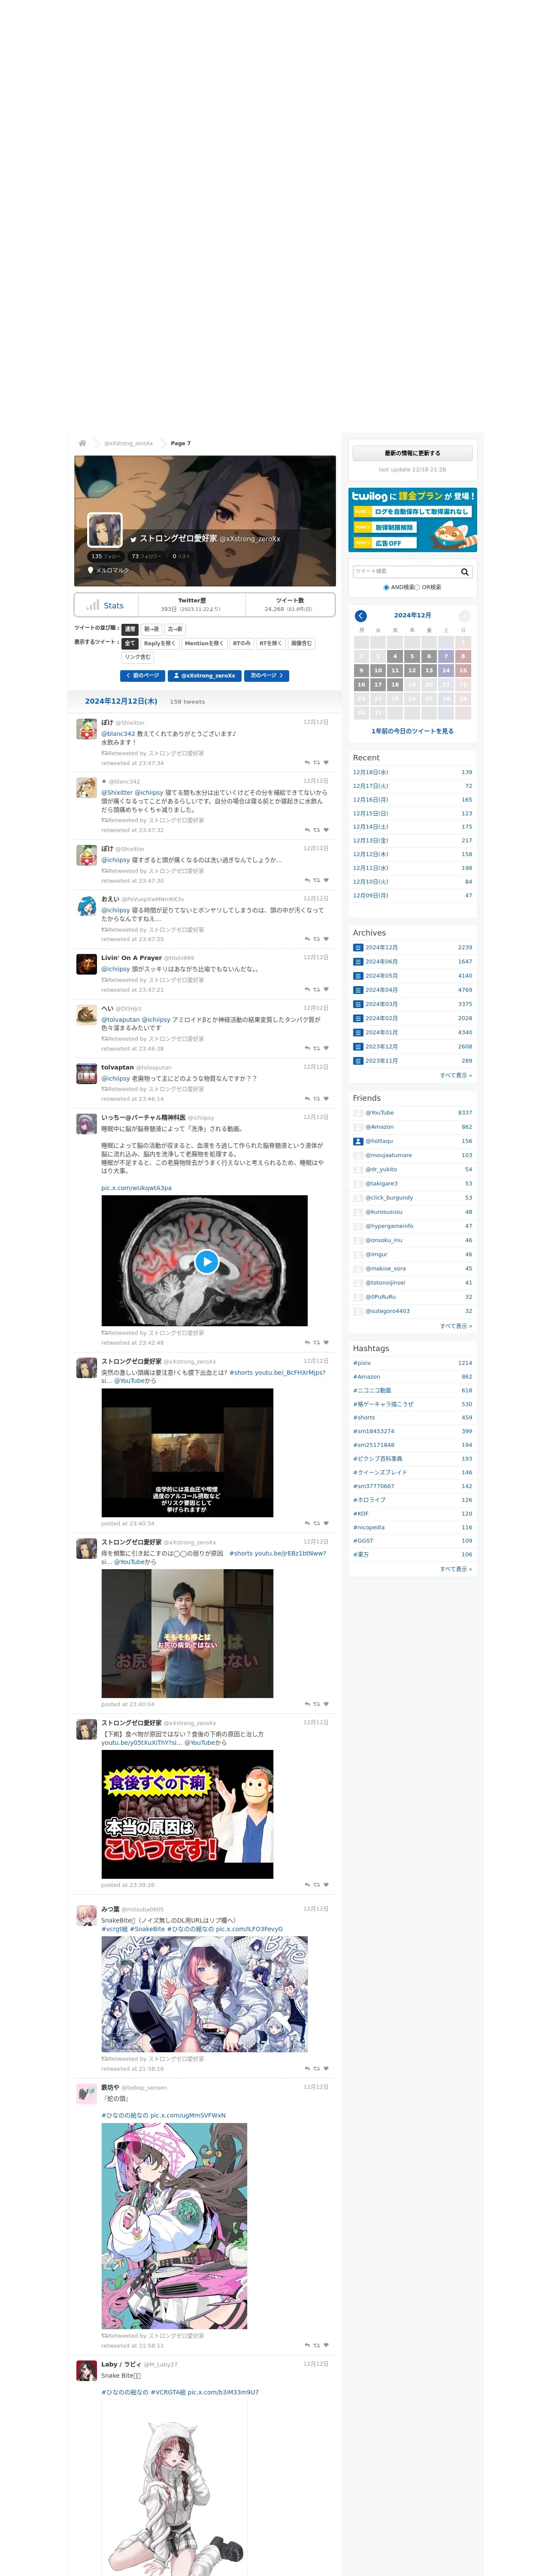Open the #pixiv hashtag entry
The width and height of the screenshot is (551, 2576).
click(362, 1363)
